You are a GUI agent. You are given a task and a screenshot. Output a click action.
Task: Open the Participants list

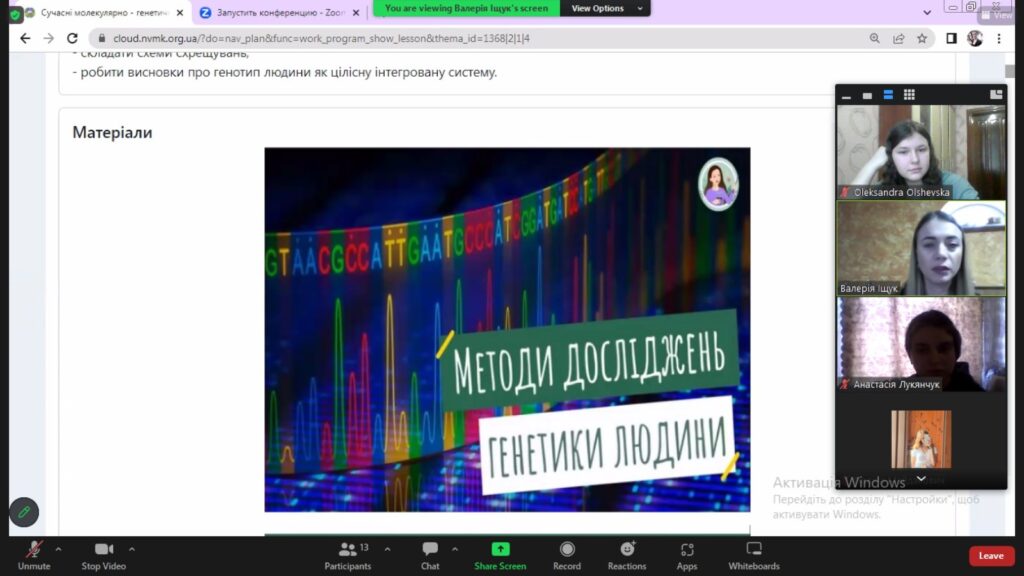[348, 554]
